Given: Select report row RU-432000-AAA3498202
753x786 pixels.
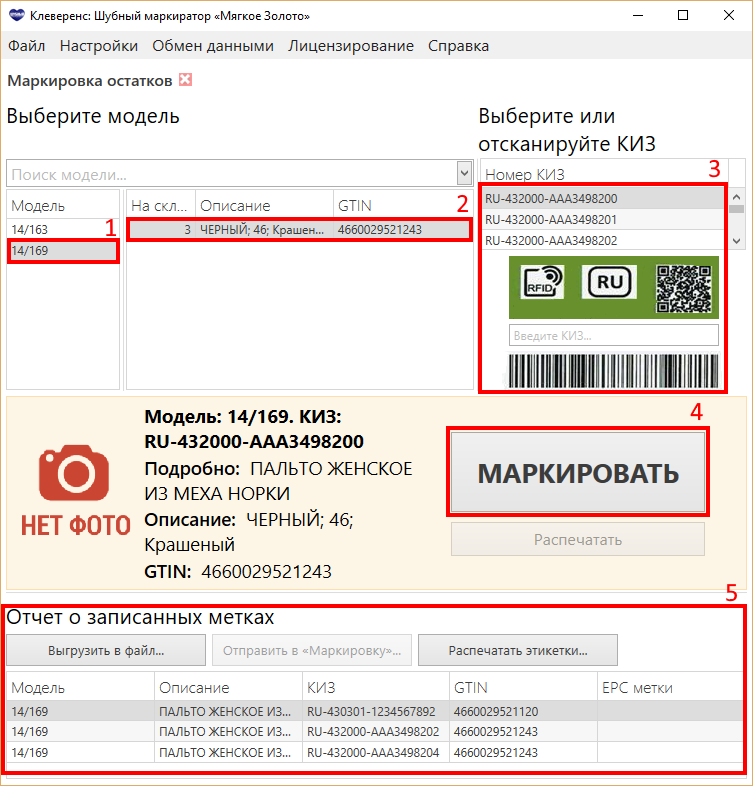Looking at the screenshot, I should [374, 732].
